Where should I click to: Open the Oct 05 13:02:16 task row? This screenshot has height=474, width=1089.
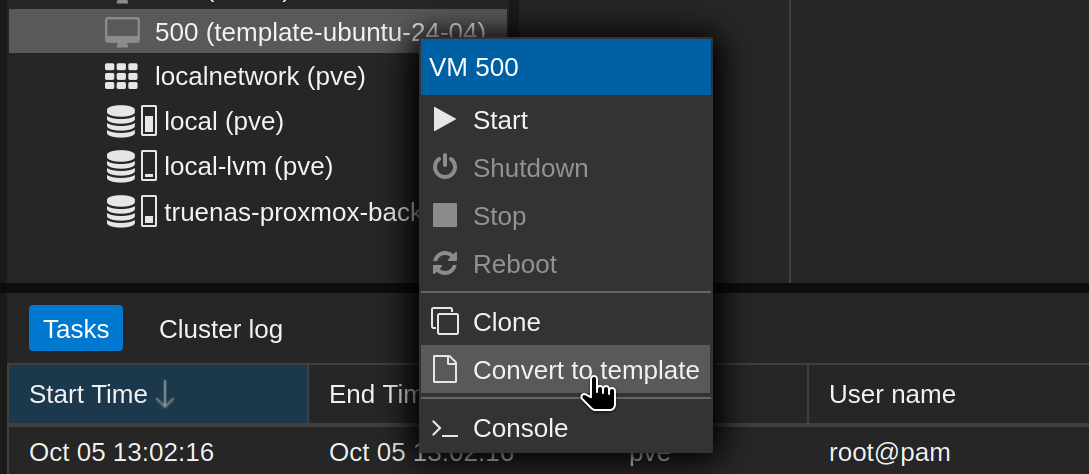point(549,452)
